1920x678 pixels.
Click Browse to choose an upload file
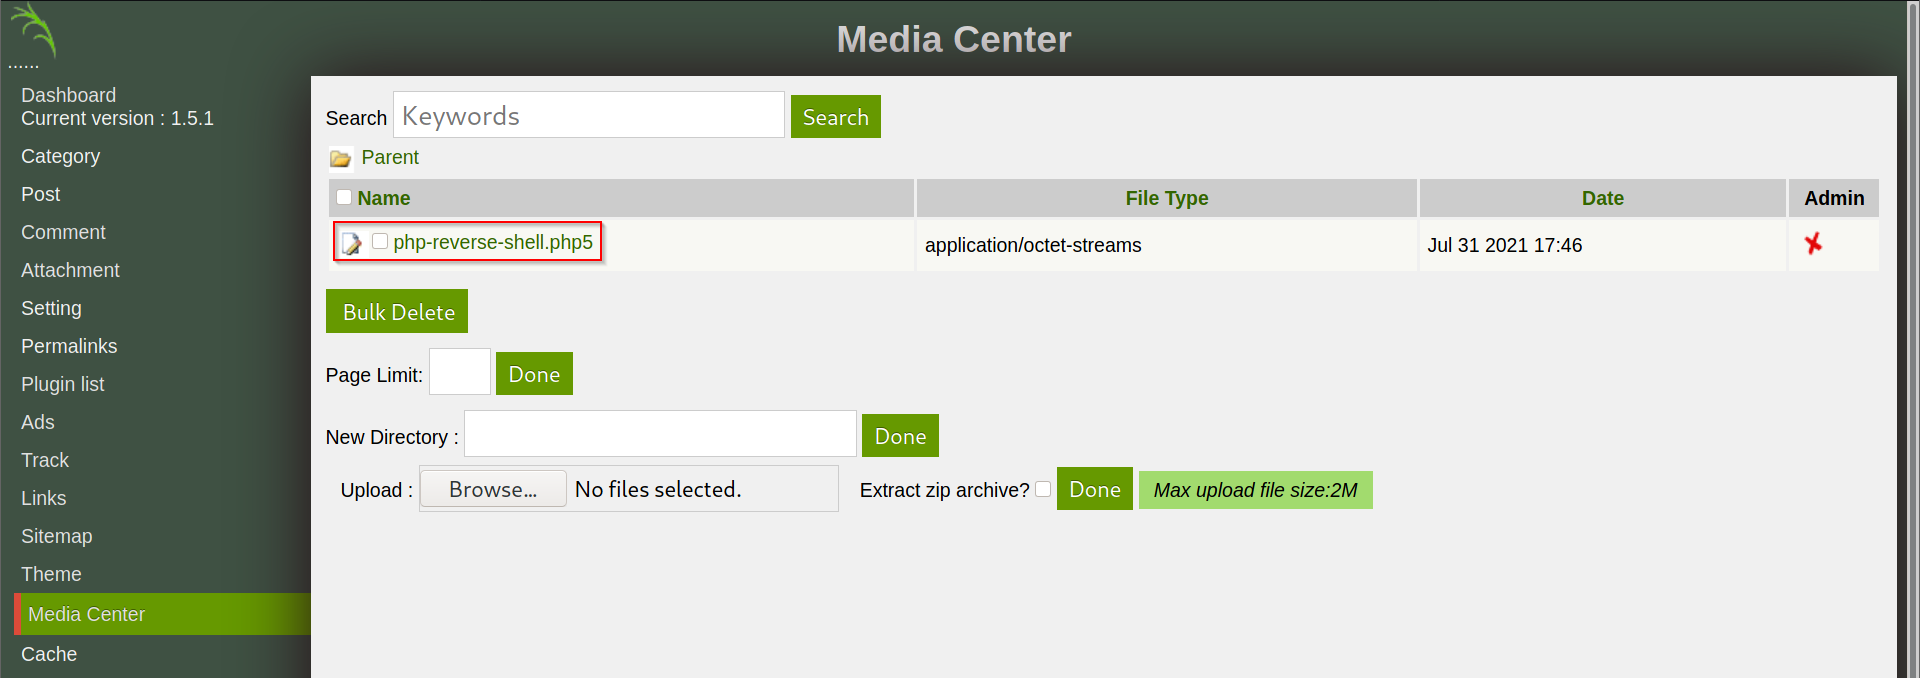pyautogui.click(x=493, y=489)
